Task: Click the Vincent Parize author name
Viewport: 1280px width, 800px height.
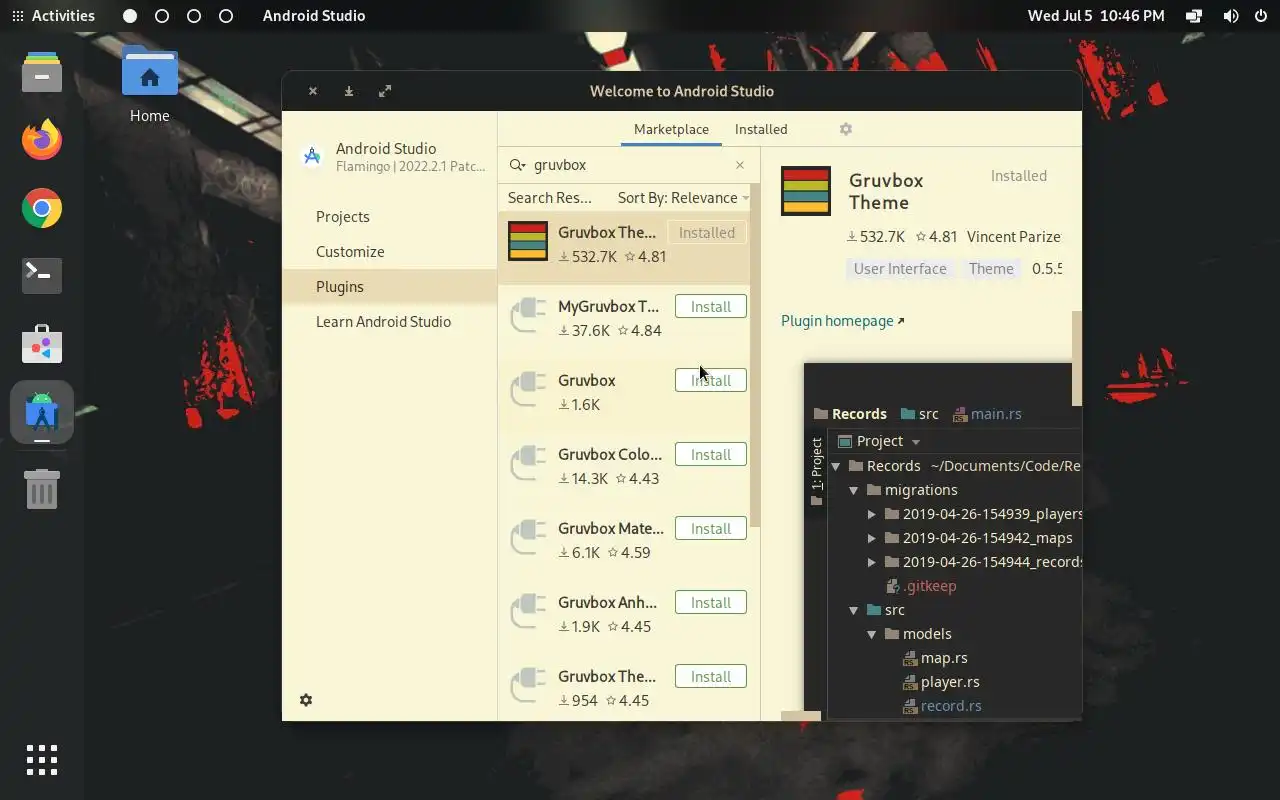Action: 1014,237
